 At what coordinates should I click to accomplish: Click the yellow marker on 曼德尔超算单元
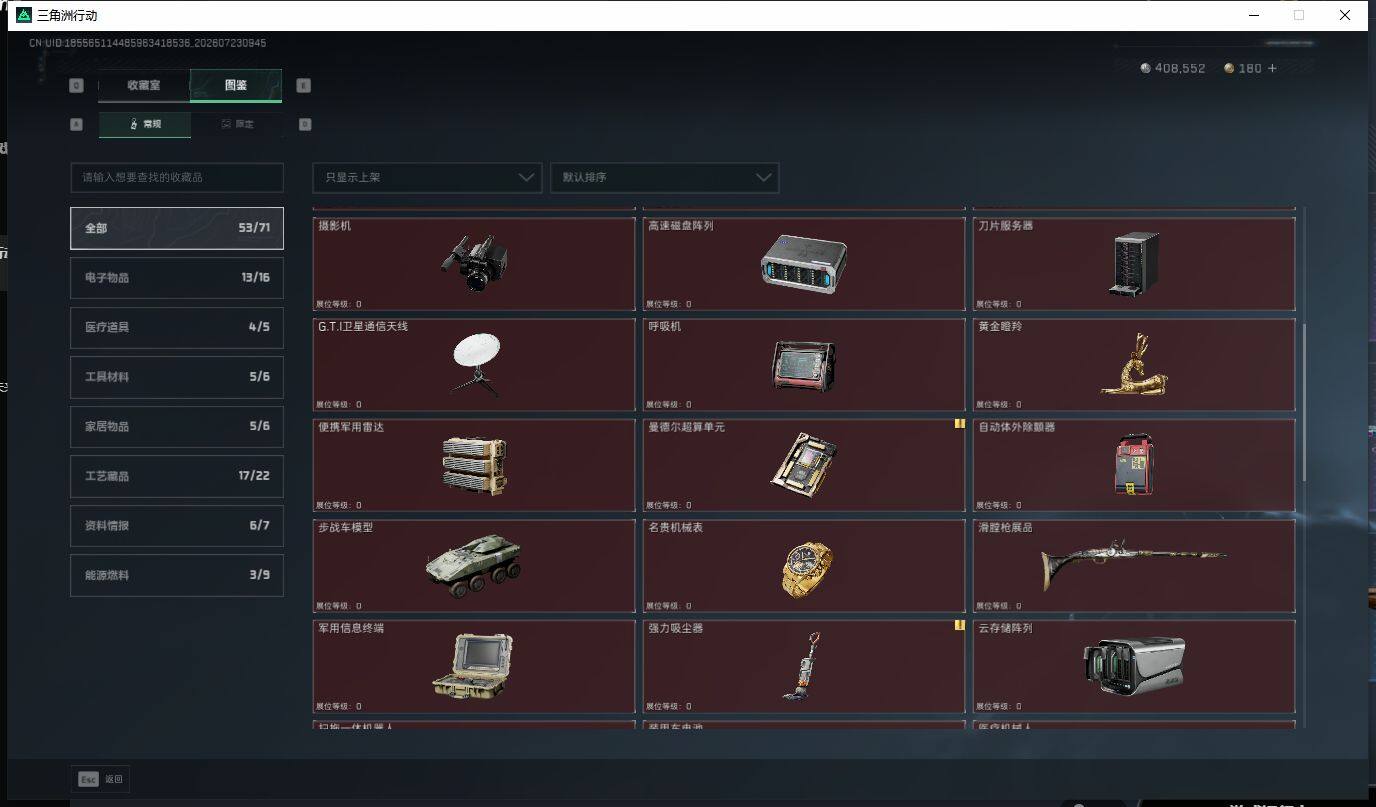tap(959, 424)
